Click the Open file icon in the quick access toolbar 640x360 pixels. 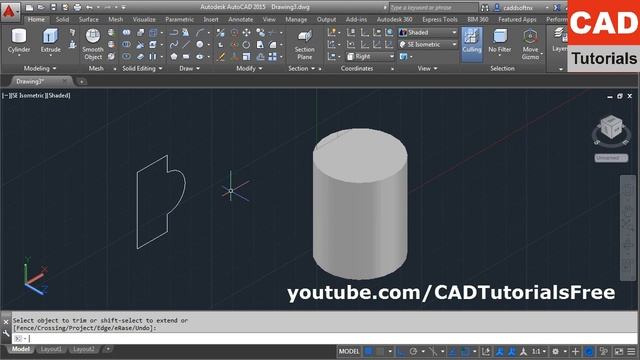click(41, 7)
